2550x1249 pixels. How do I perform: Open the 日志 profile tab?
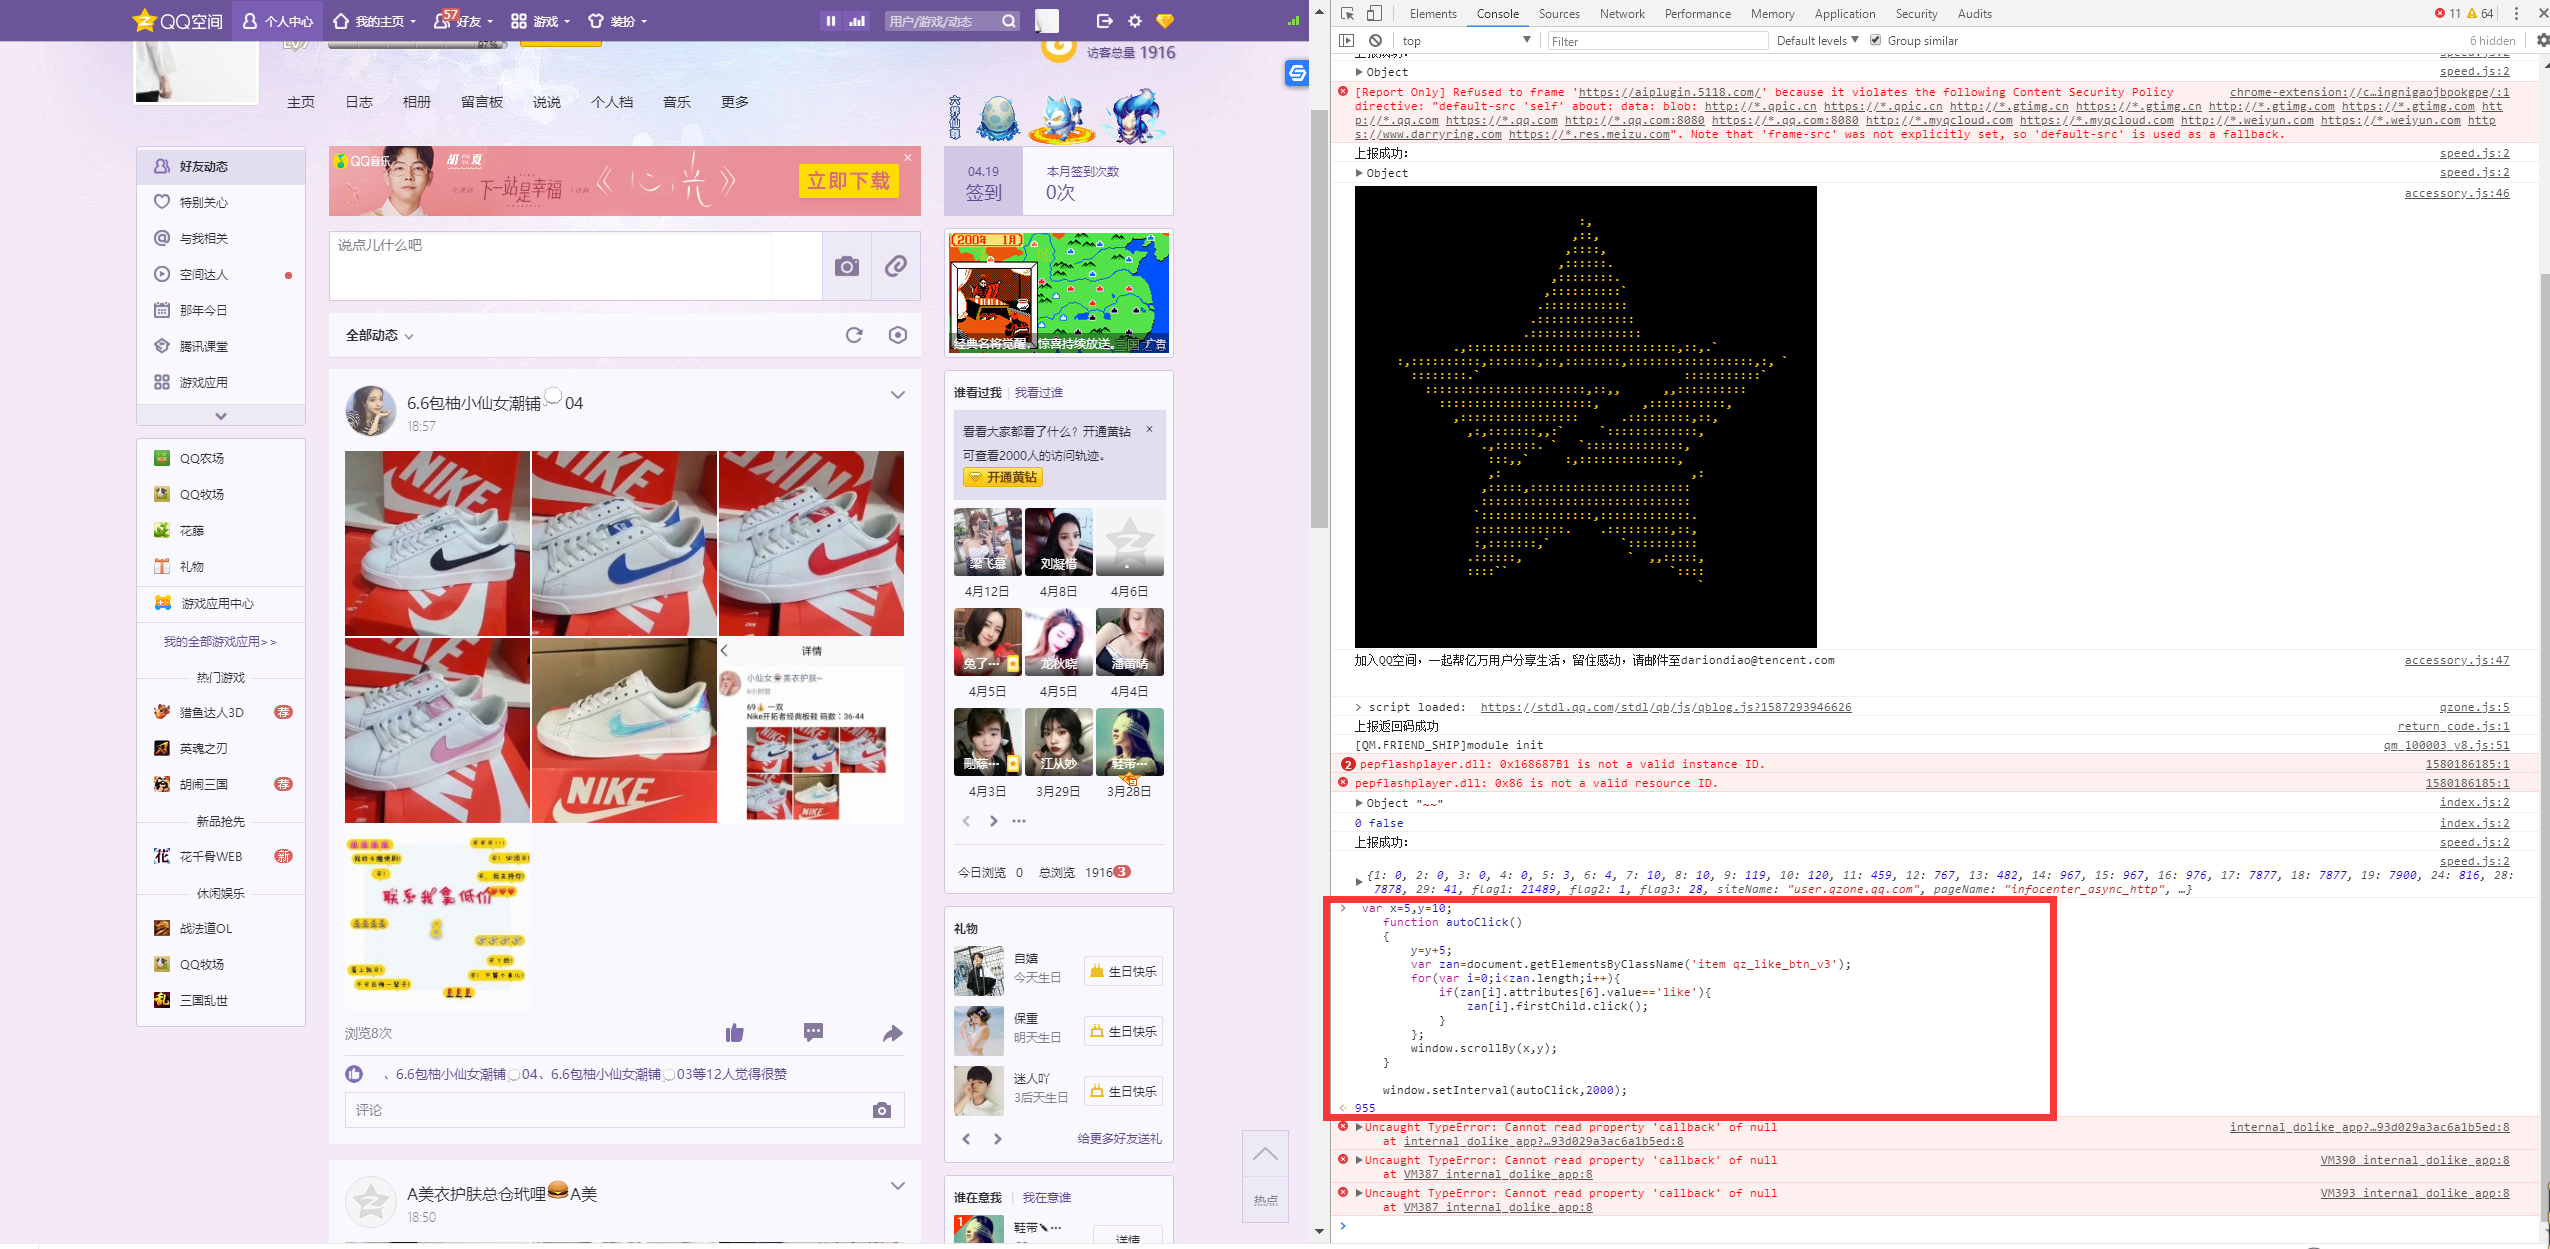coord(359,102)
